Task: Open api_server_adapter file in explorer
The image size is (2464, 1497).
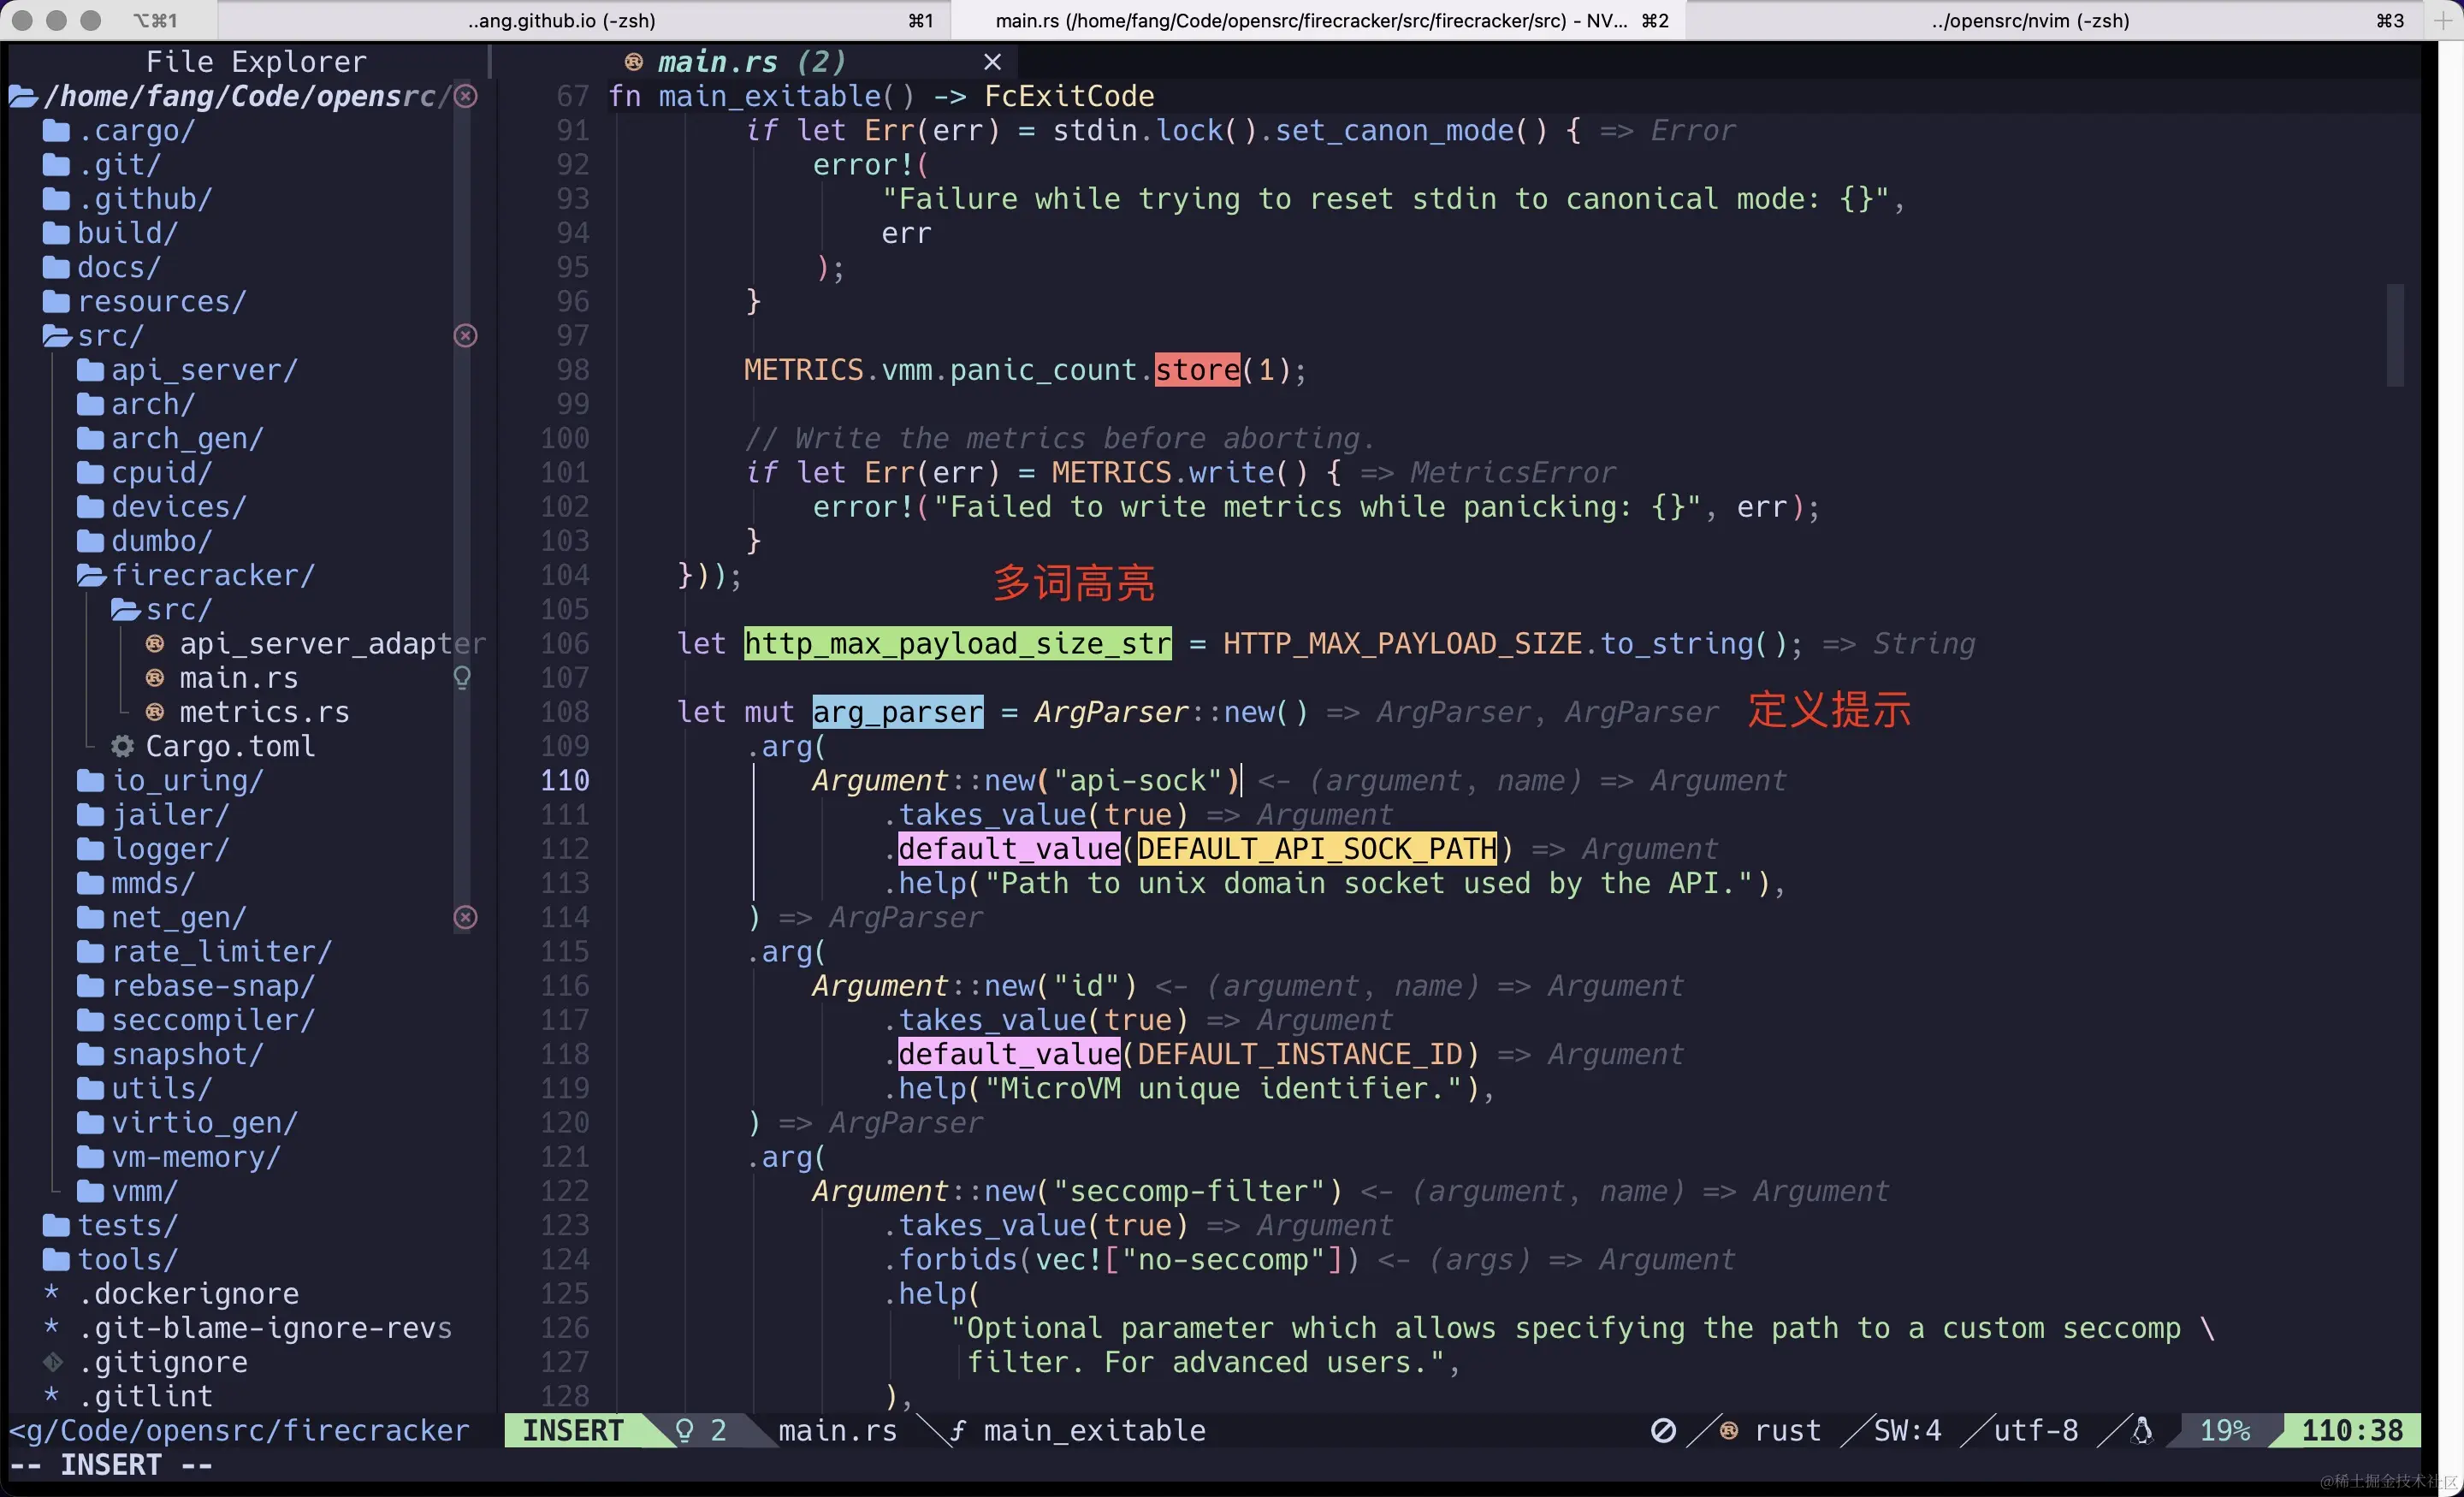Action: tap(330, 644)
